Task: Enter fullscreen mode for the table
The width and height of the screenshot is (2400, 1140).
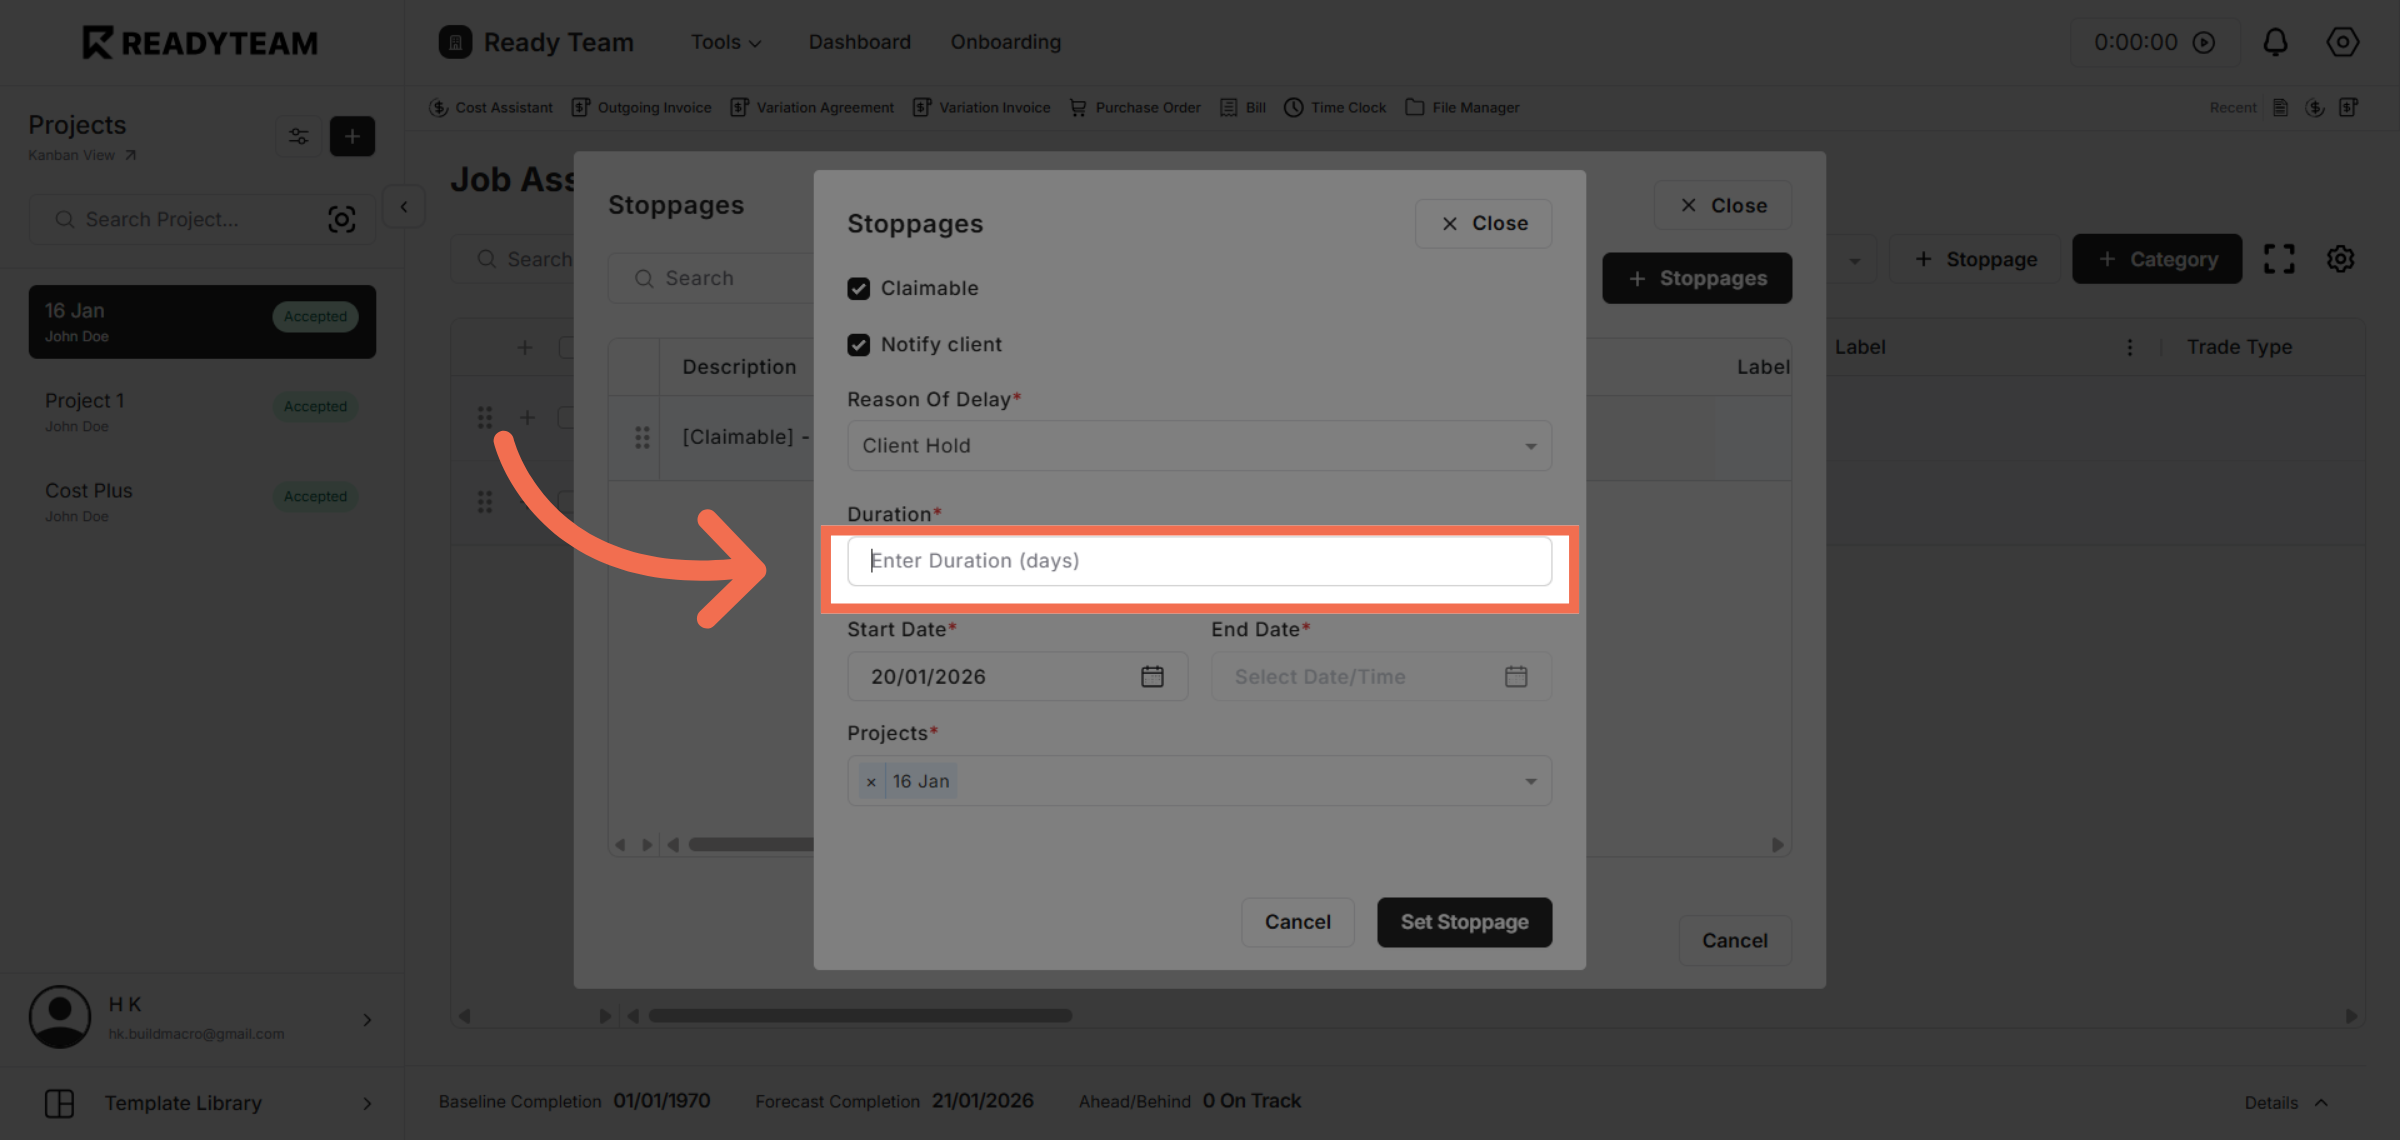Action: tap(2280, 258)
